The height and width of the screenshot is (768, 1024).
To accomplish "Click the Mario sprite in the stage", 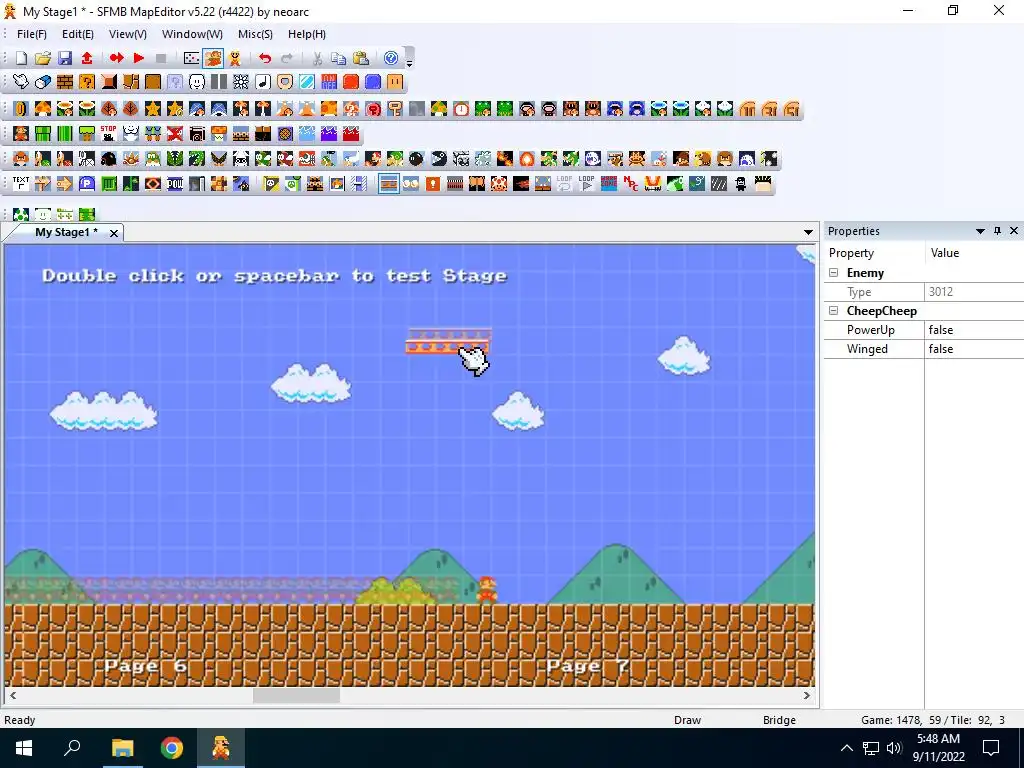I will coord(487,589).
